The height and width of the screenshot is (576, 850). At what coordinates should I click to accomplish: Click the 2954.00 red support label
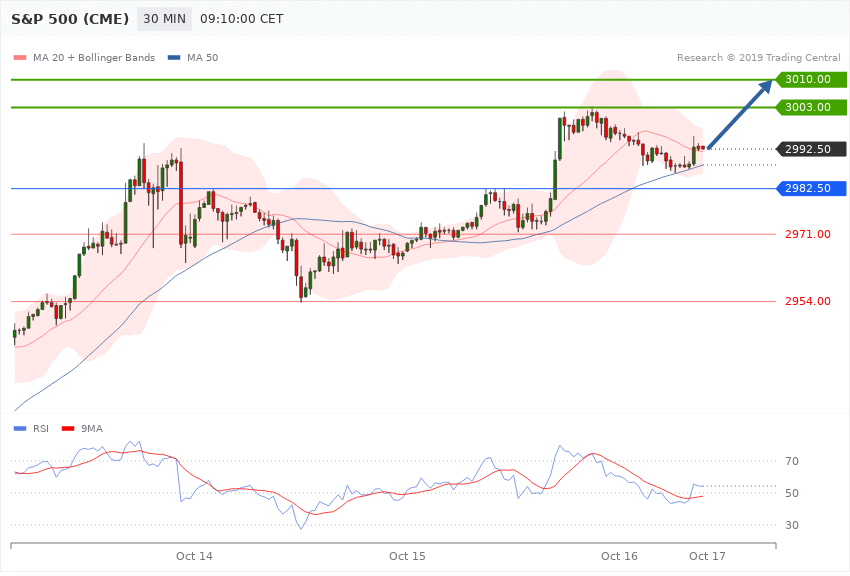[808, 301]
